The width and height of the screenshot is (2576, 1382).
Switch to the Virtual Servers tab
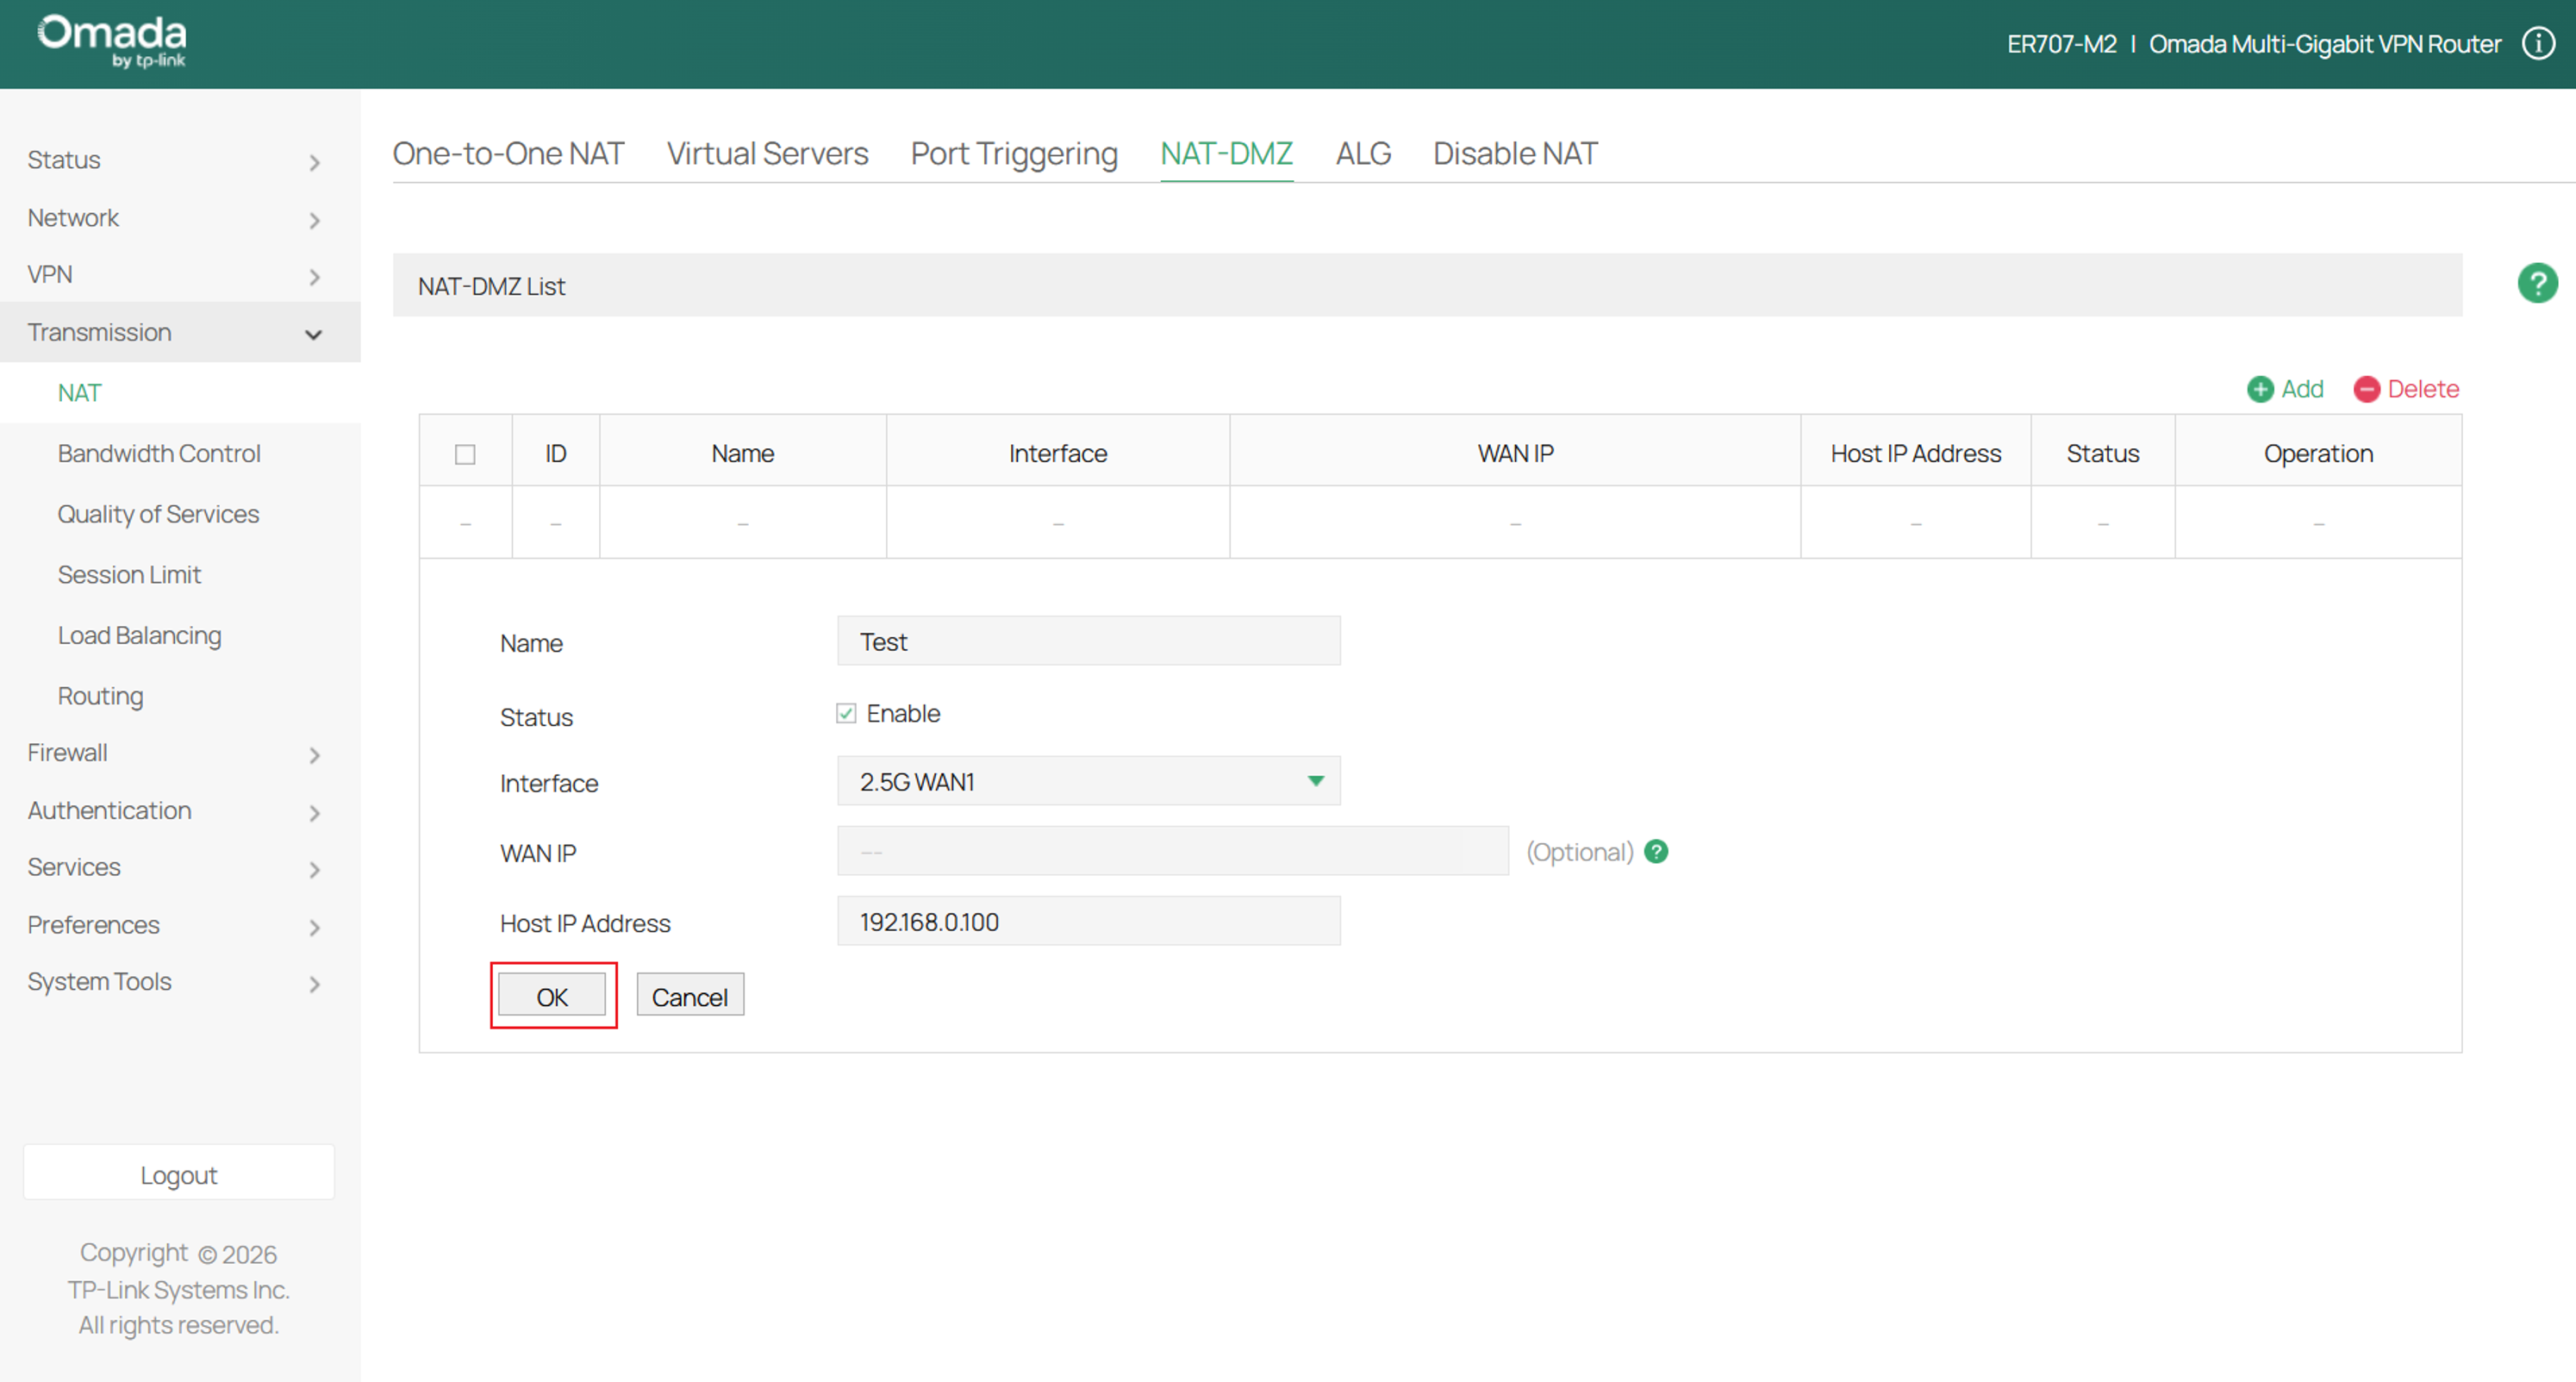click(x=767, y=153)
